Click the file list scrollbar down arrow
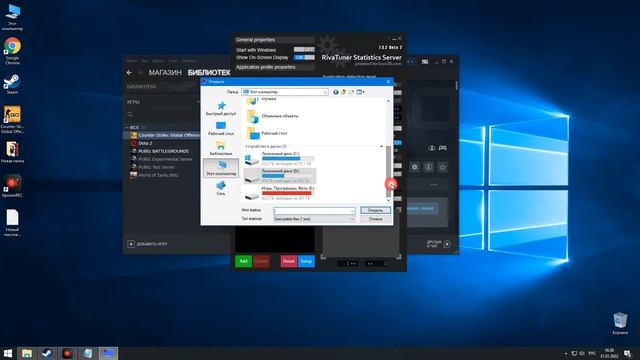Image resolution: width=640 pixels, height=360 pixels. [x=388, y=200]
